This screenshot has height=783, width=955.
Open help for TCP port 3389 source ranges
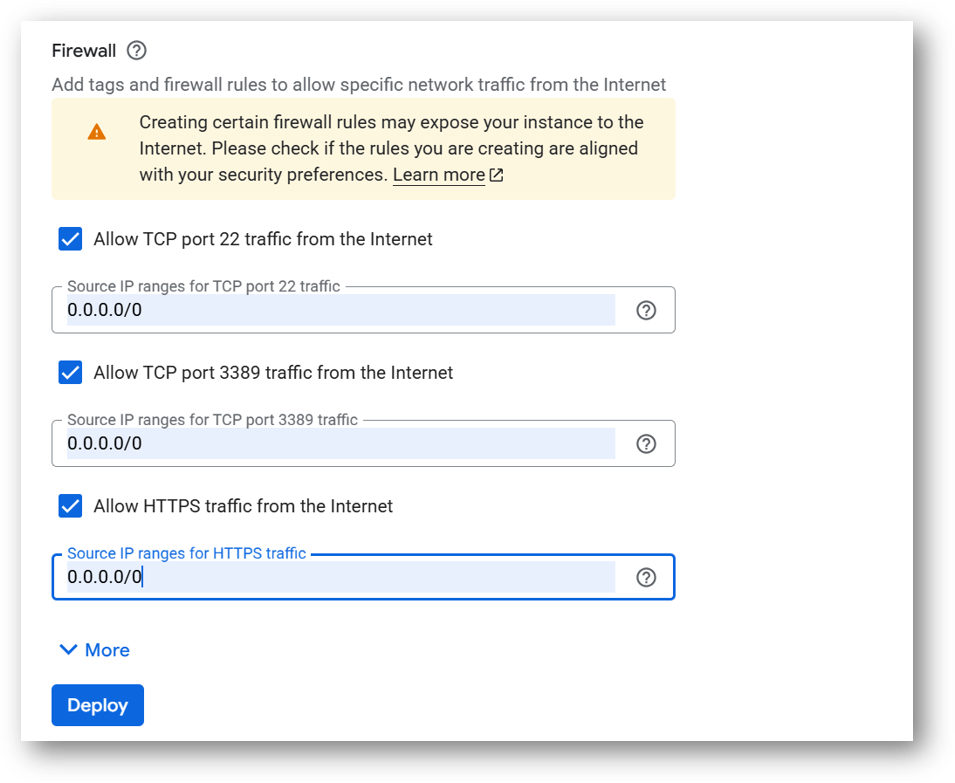point(646,444)
